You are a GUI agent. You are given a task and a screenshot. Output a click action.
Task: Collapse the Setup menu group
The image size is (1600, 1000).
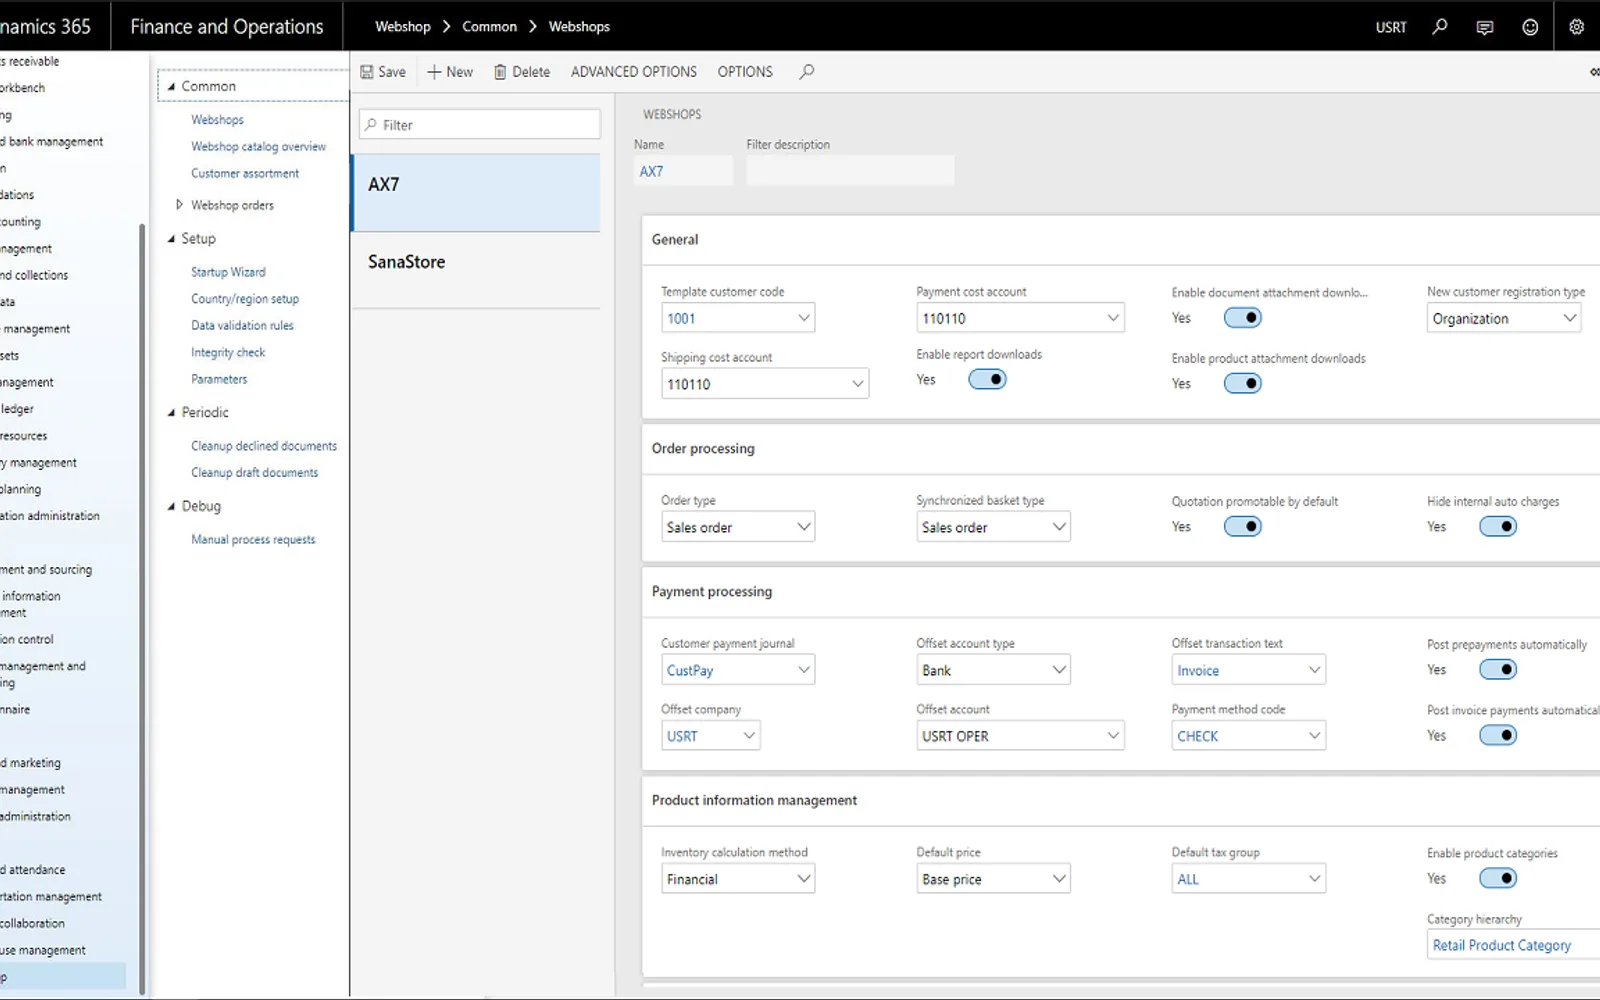tap(171, 239)
